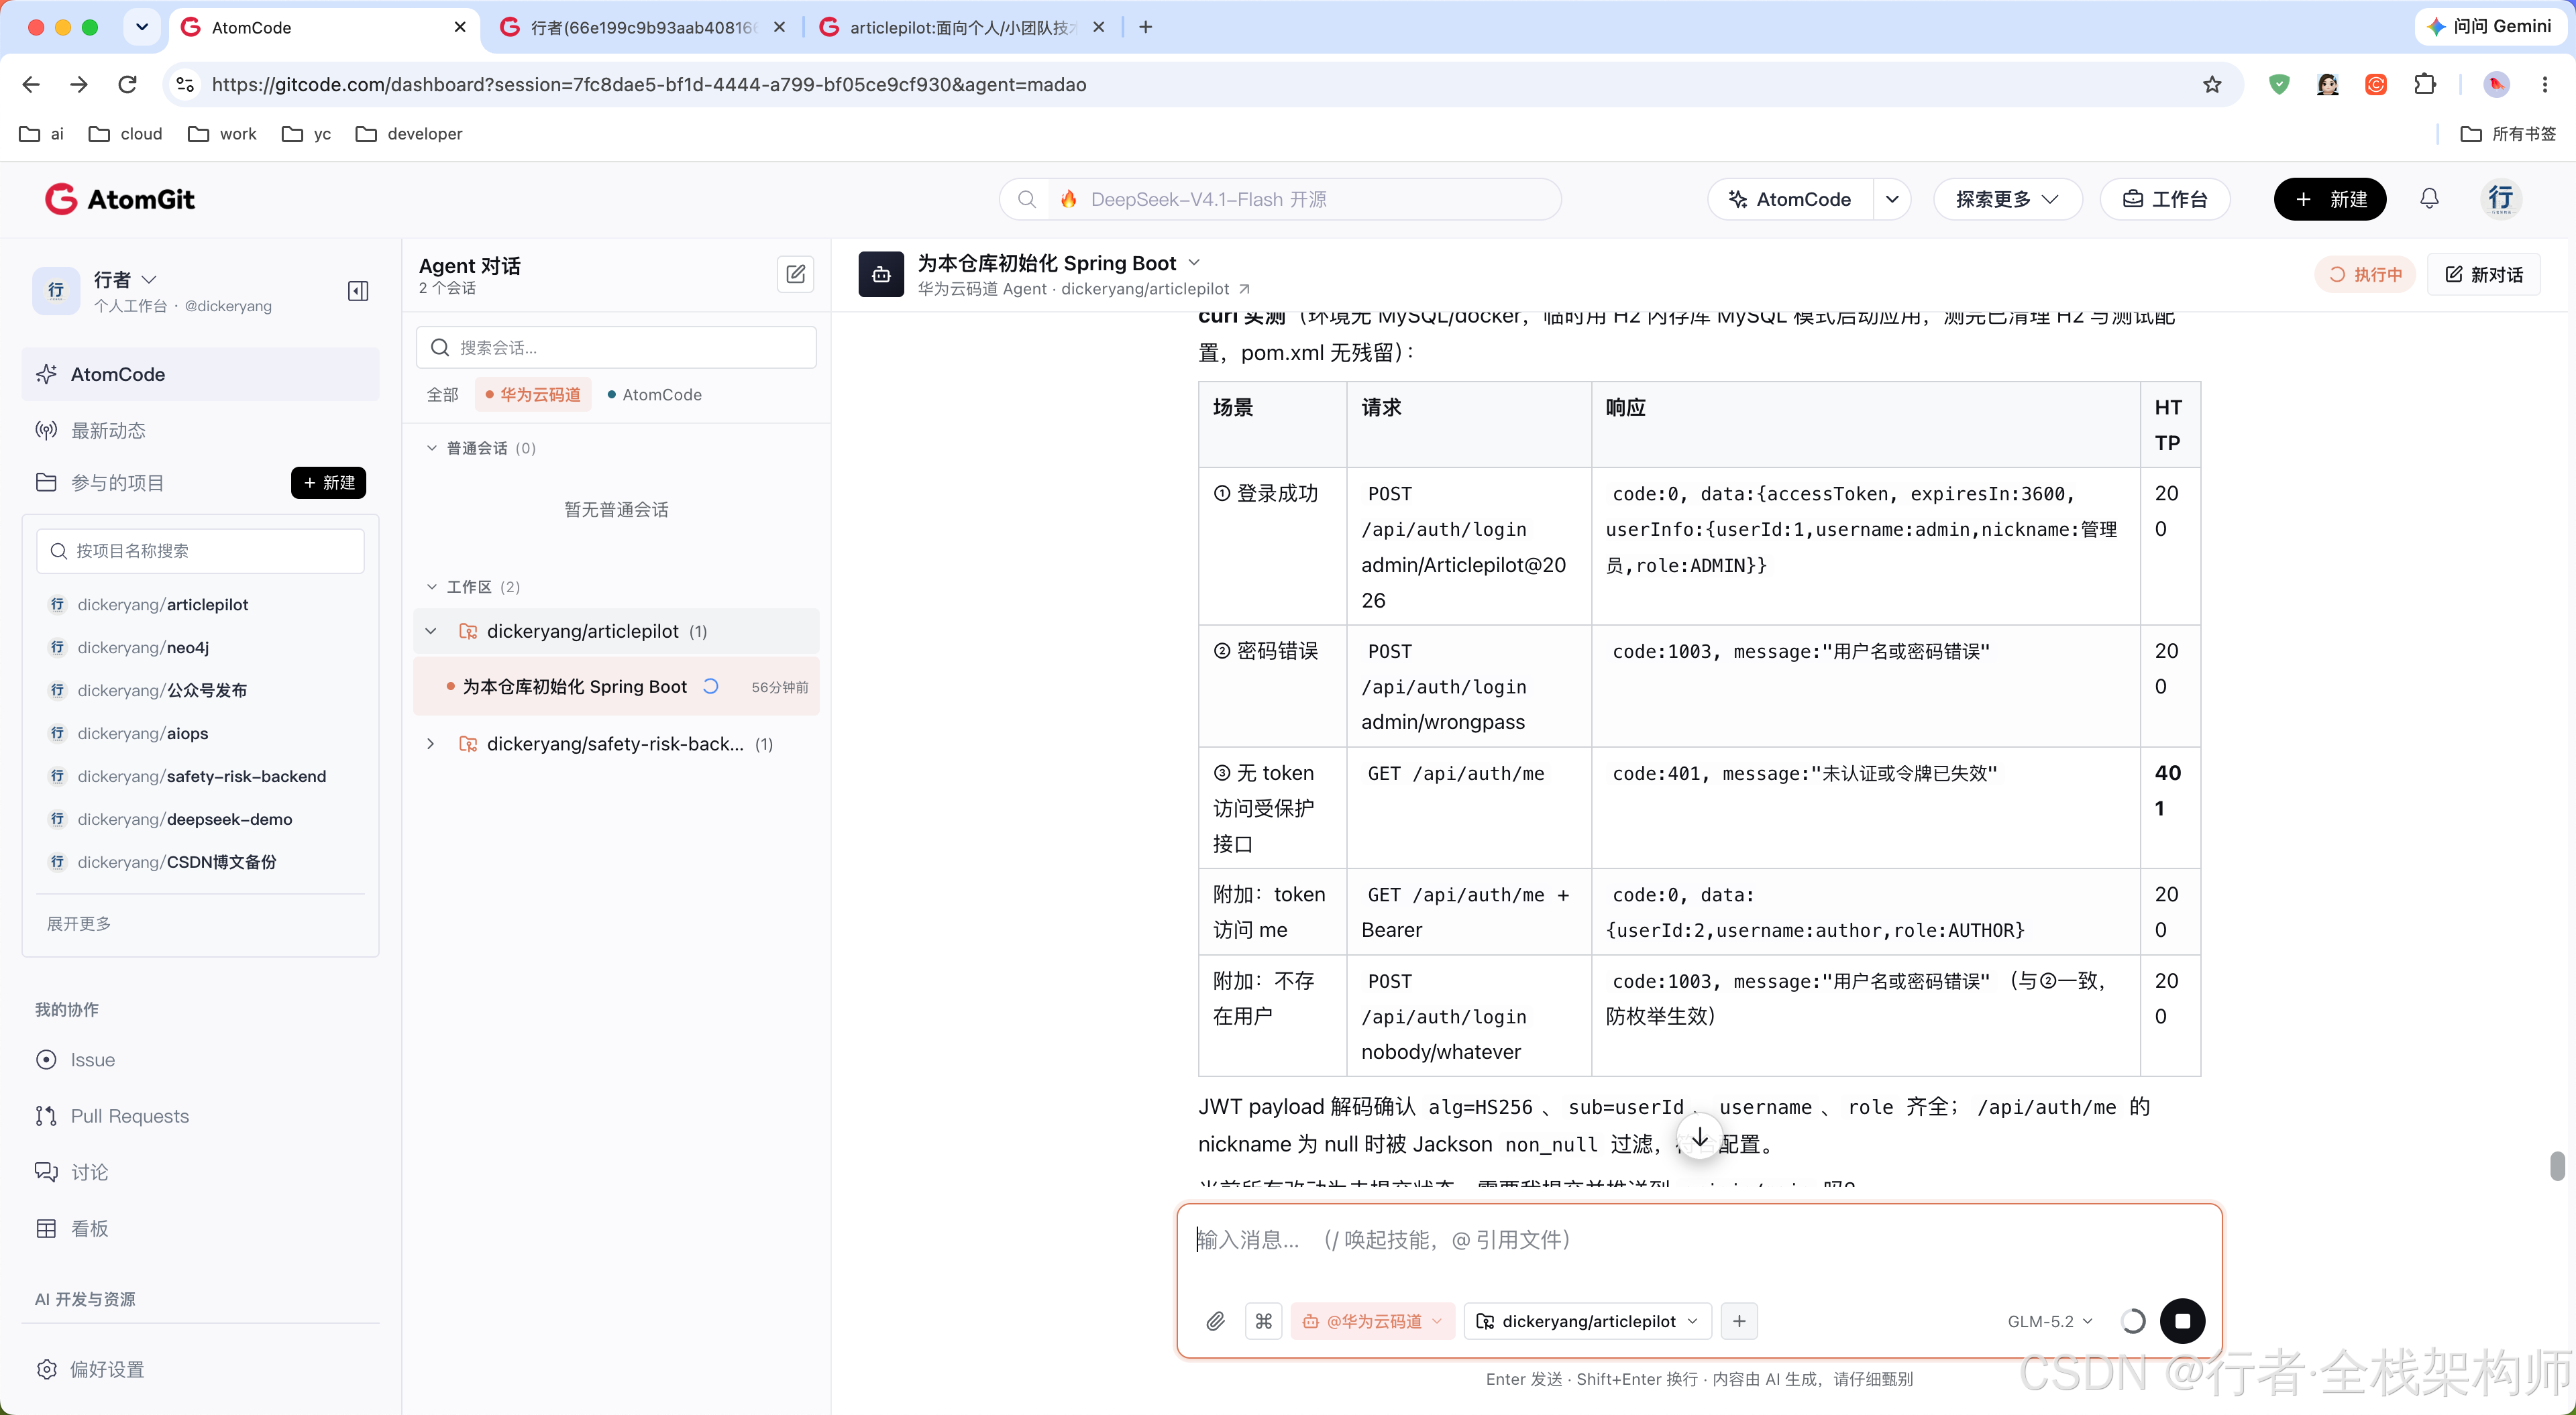Click the black 新建 button in header

[x=2330, y=199]
